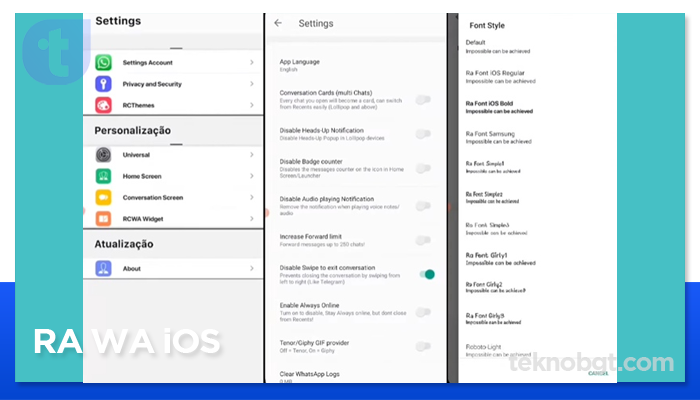Expand Home Screen chevron
700x400 pixels.
tap(252, 176)
